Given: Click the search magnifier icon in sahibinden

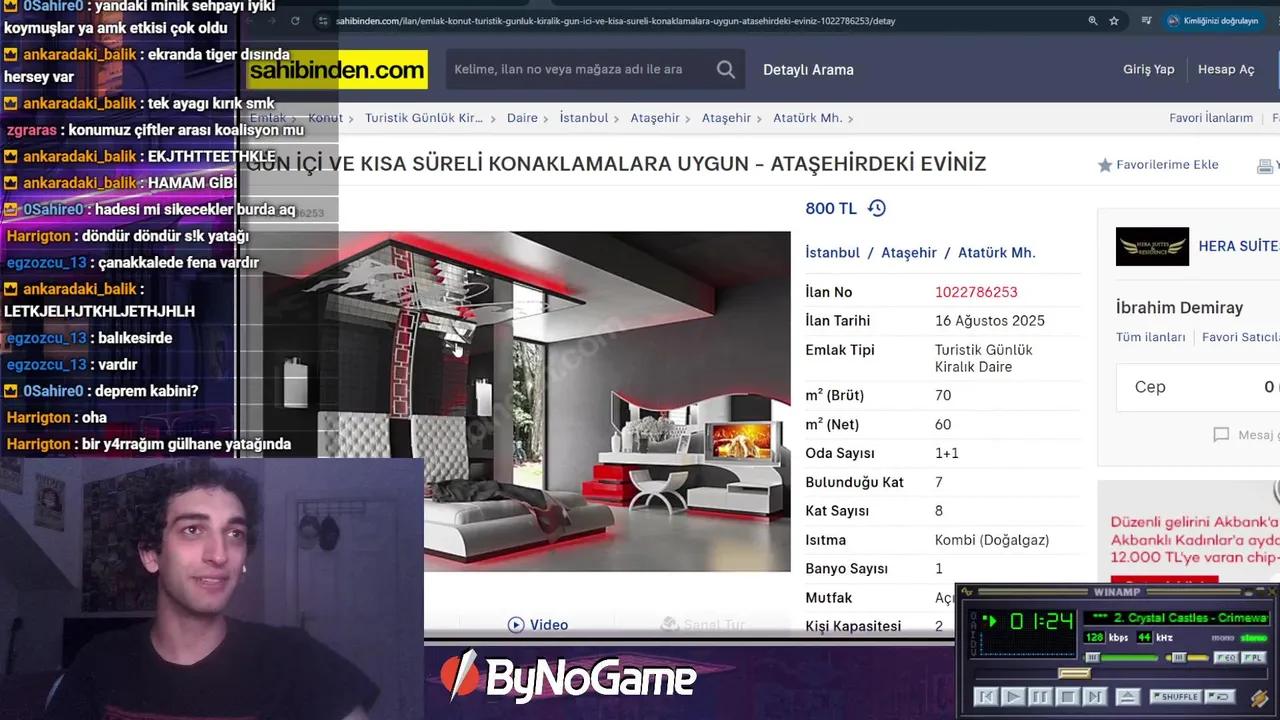Looking at the screenshot, I should (726, 70).
